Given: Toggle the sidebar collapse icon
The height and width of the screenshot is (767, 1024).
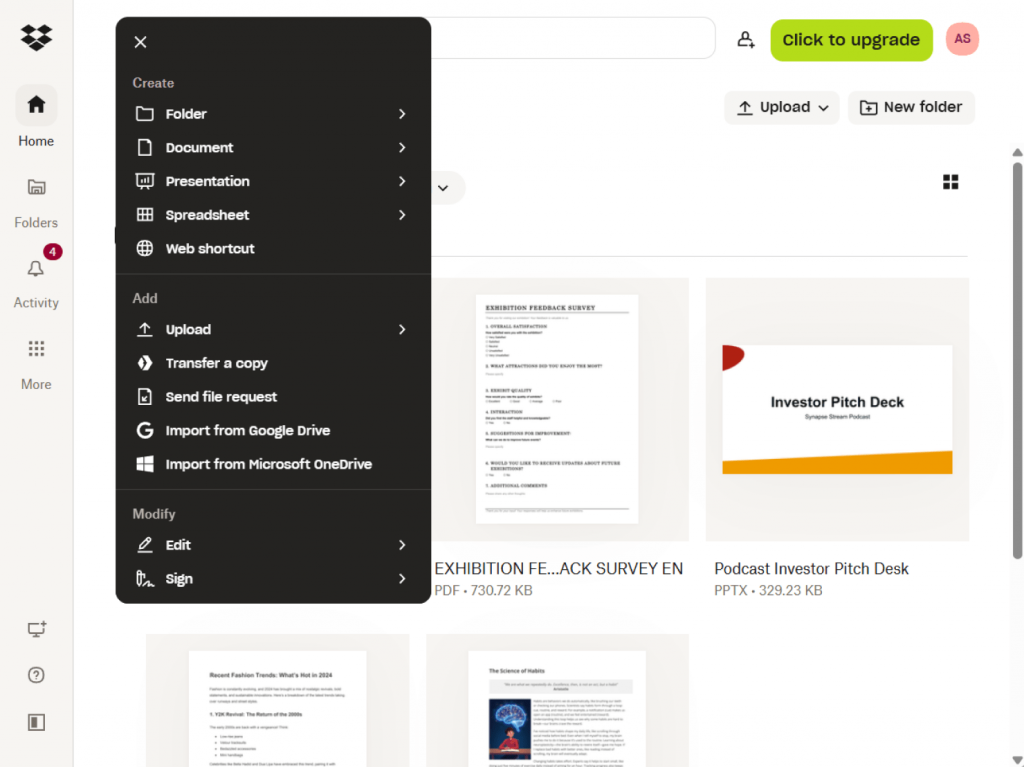Looking at the screenshot, I should (36, 722).
